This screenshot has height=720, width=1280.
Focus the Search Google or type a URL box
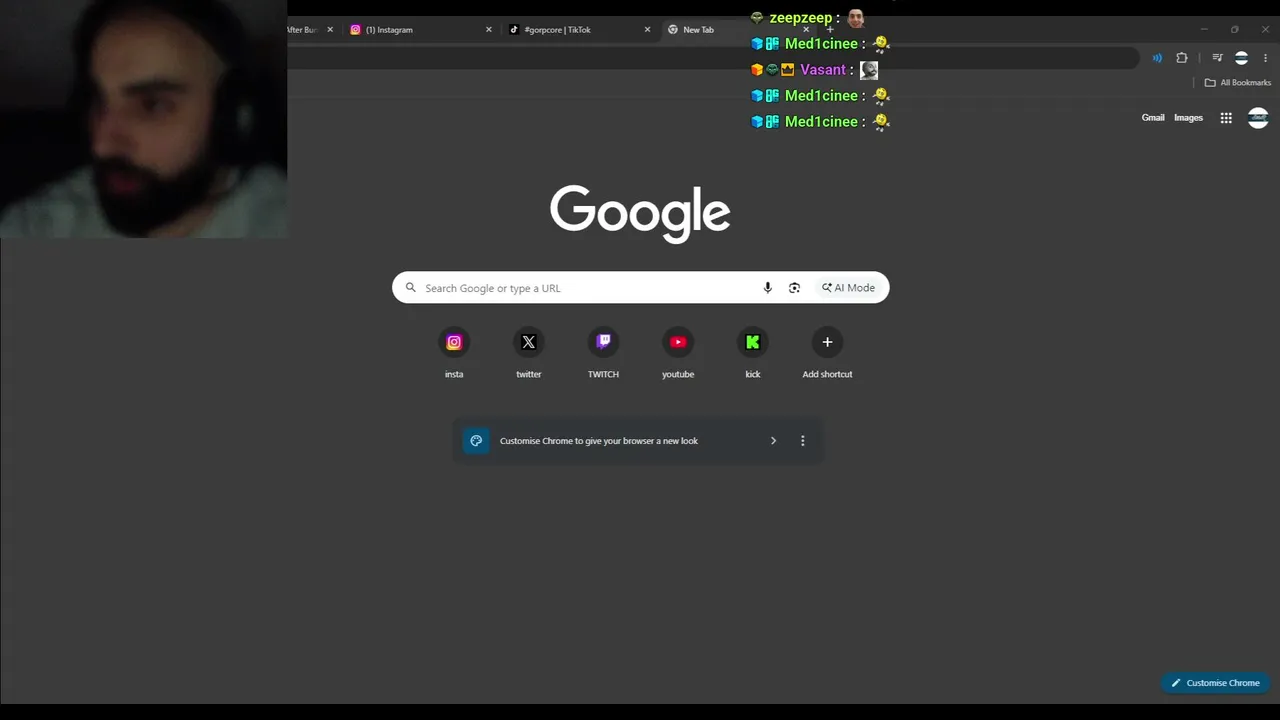640,288
